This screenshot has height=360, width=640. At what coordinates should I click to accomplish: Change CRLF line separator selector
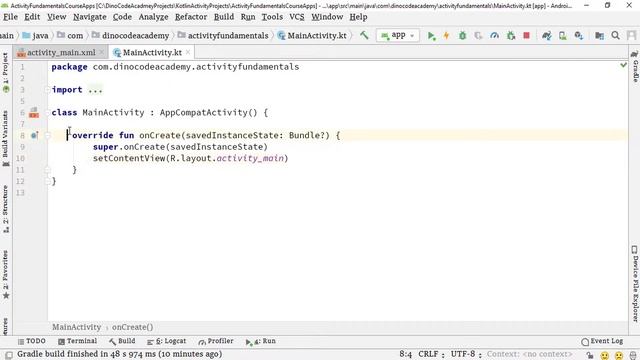[431, 354]
